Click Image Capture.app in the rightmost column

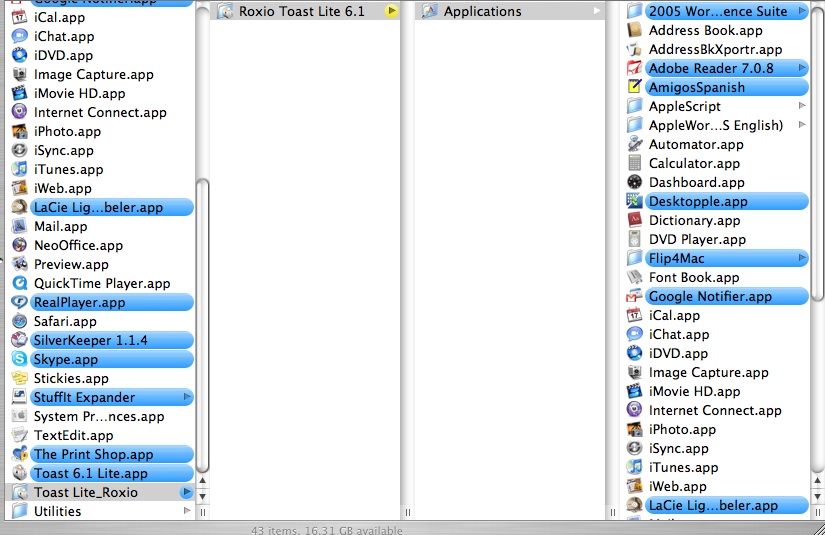coord(708,372)
